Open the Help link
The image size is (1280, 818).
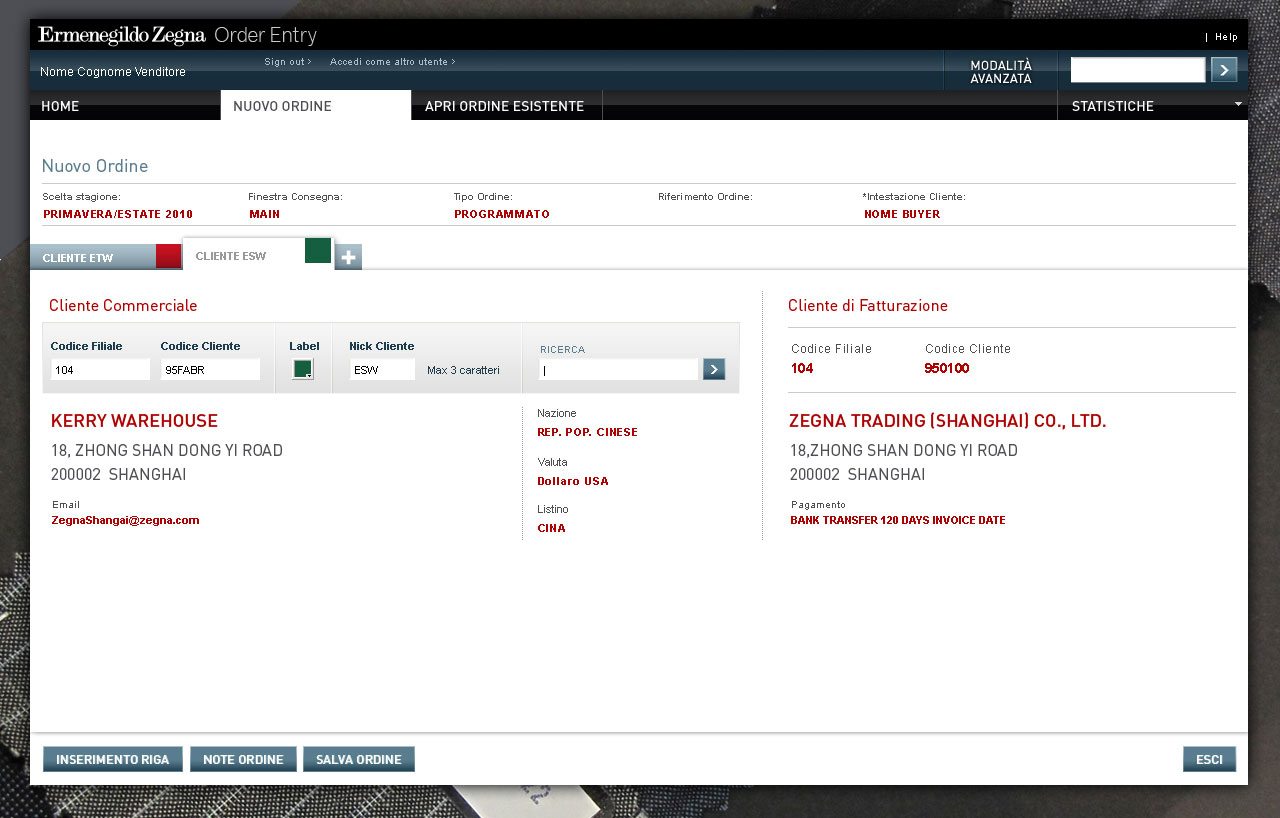coord(1226,37)
